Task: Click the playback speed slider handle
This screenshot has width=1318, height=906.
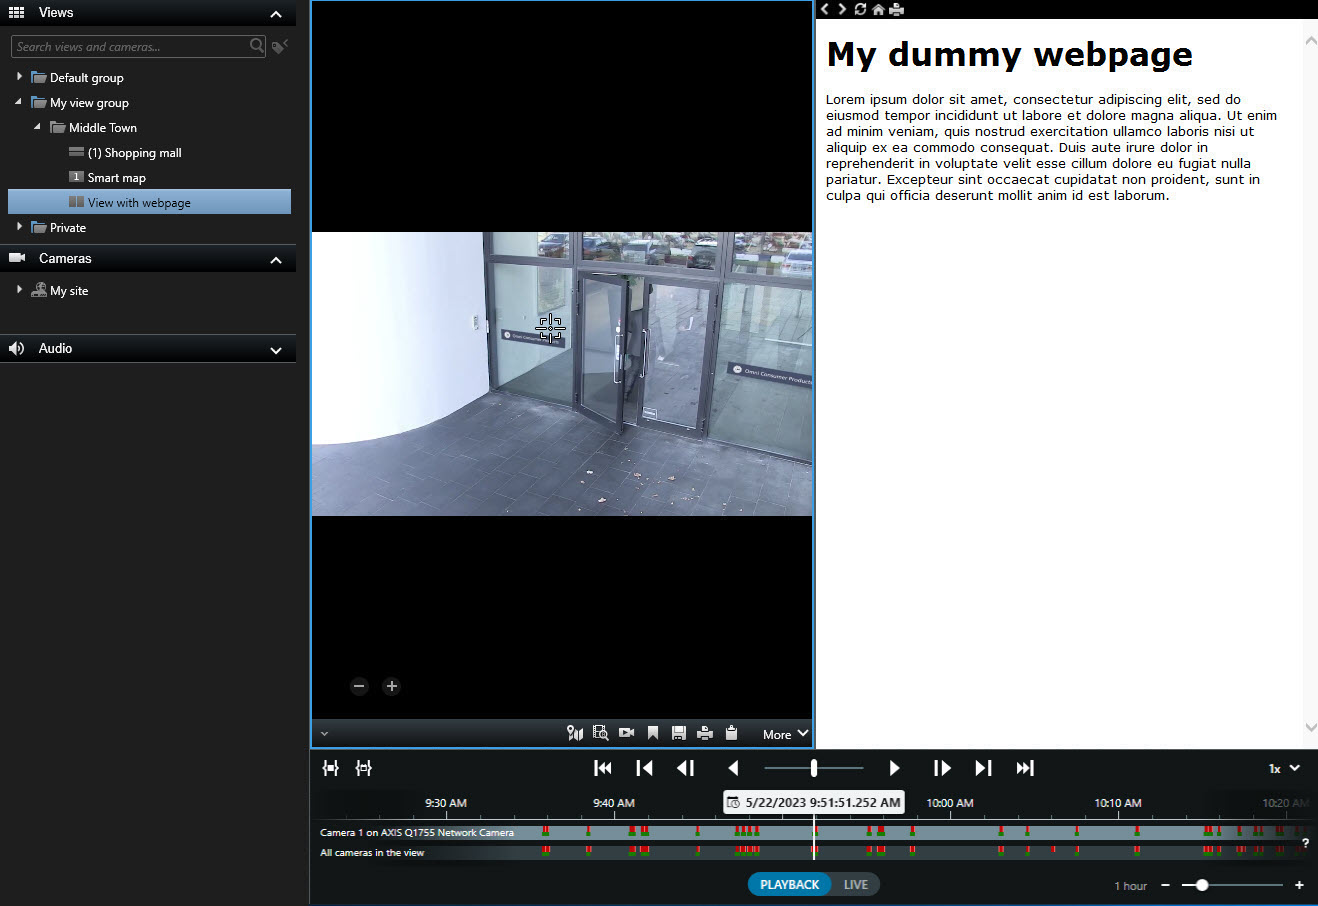Action: coord(814,768)
